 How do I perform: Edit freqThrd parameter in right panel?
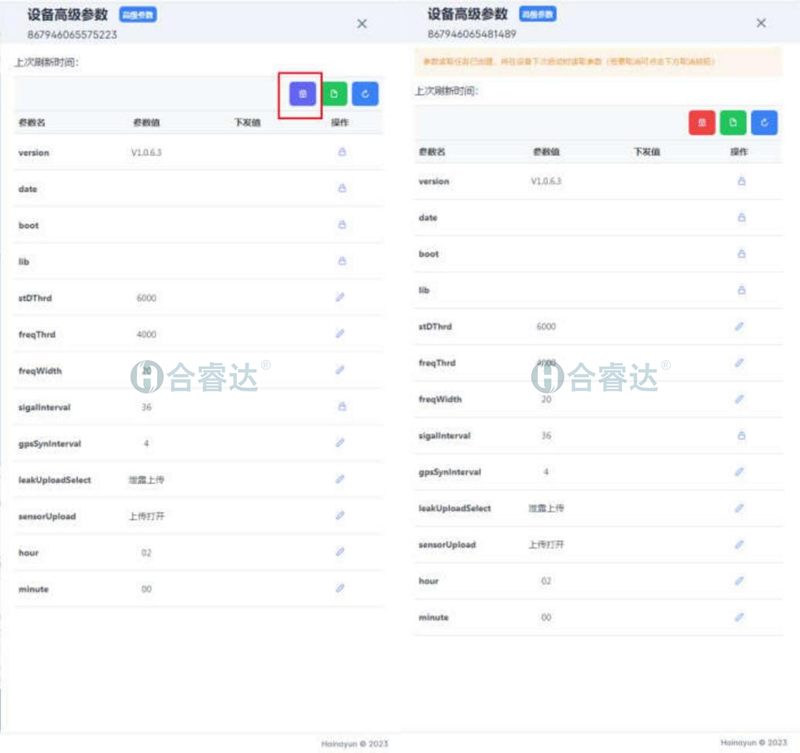pos(740,363)
